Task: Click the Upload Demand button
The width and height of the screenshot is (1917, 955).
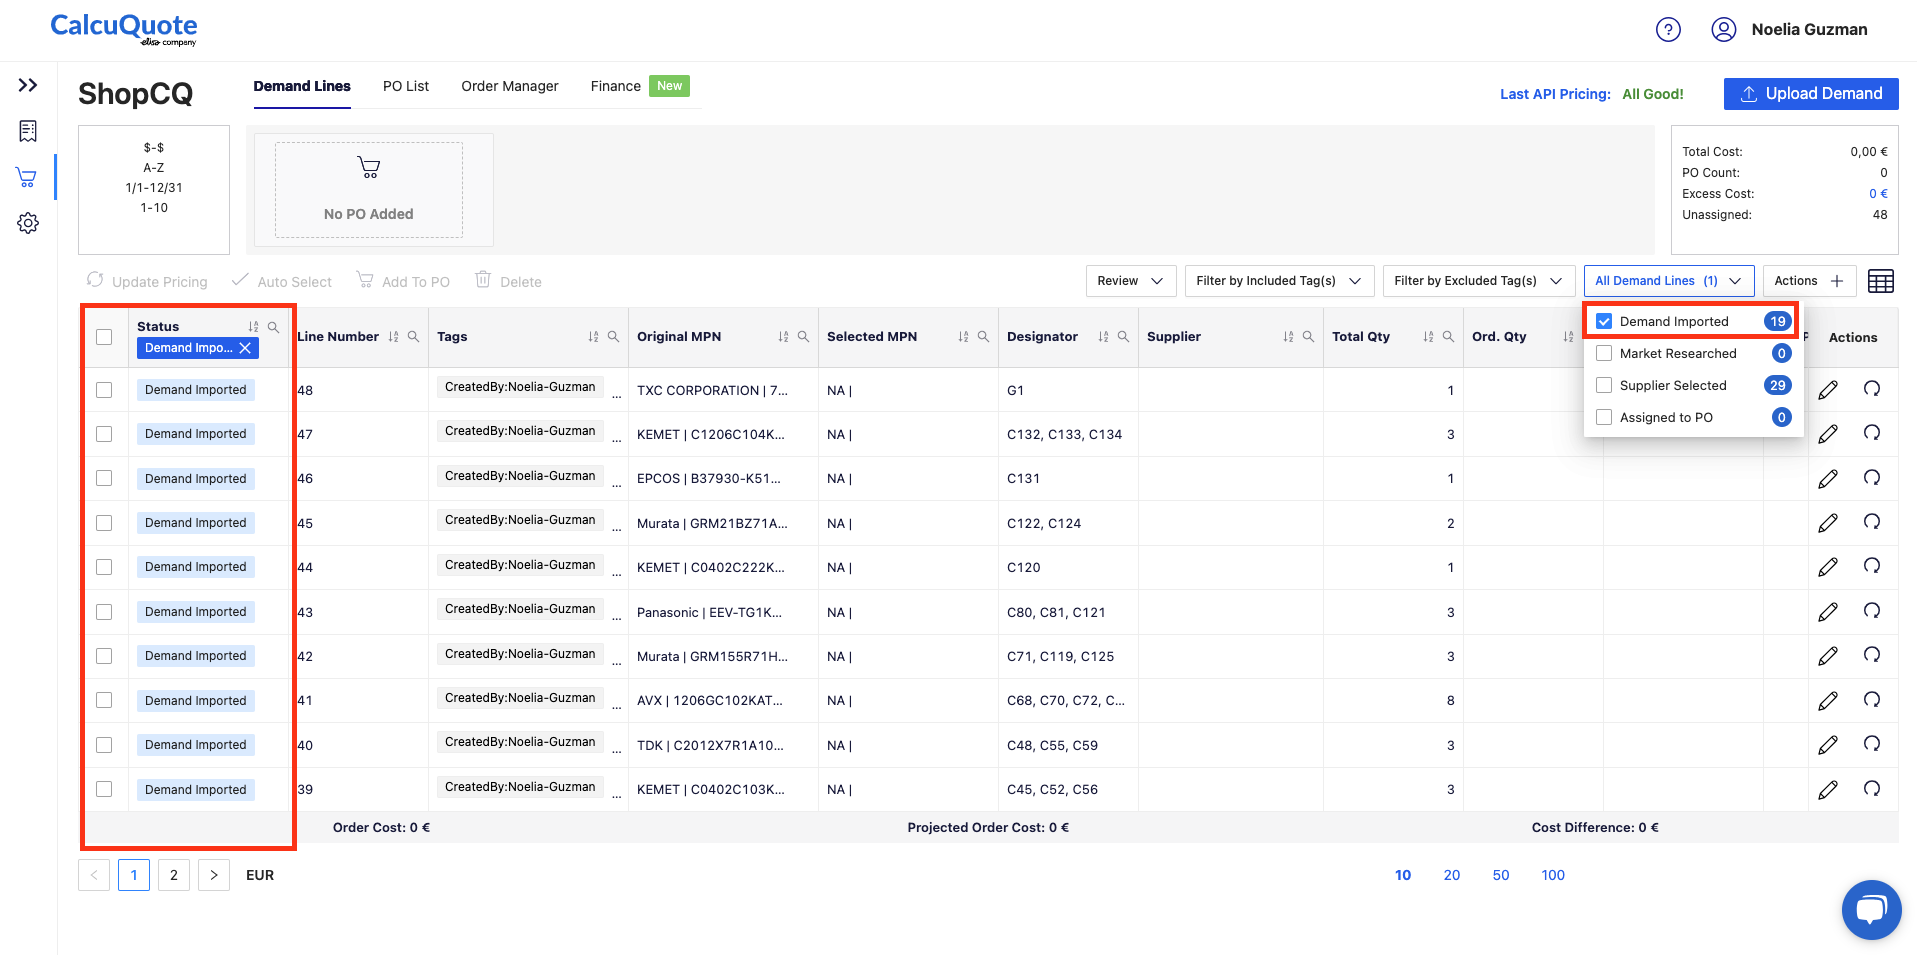Action: click(1811, 94)
